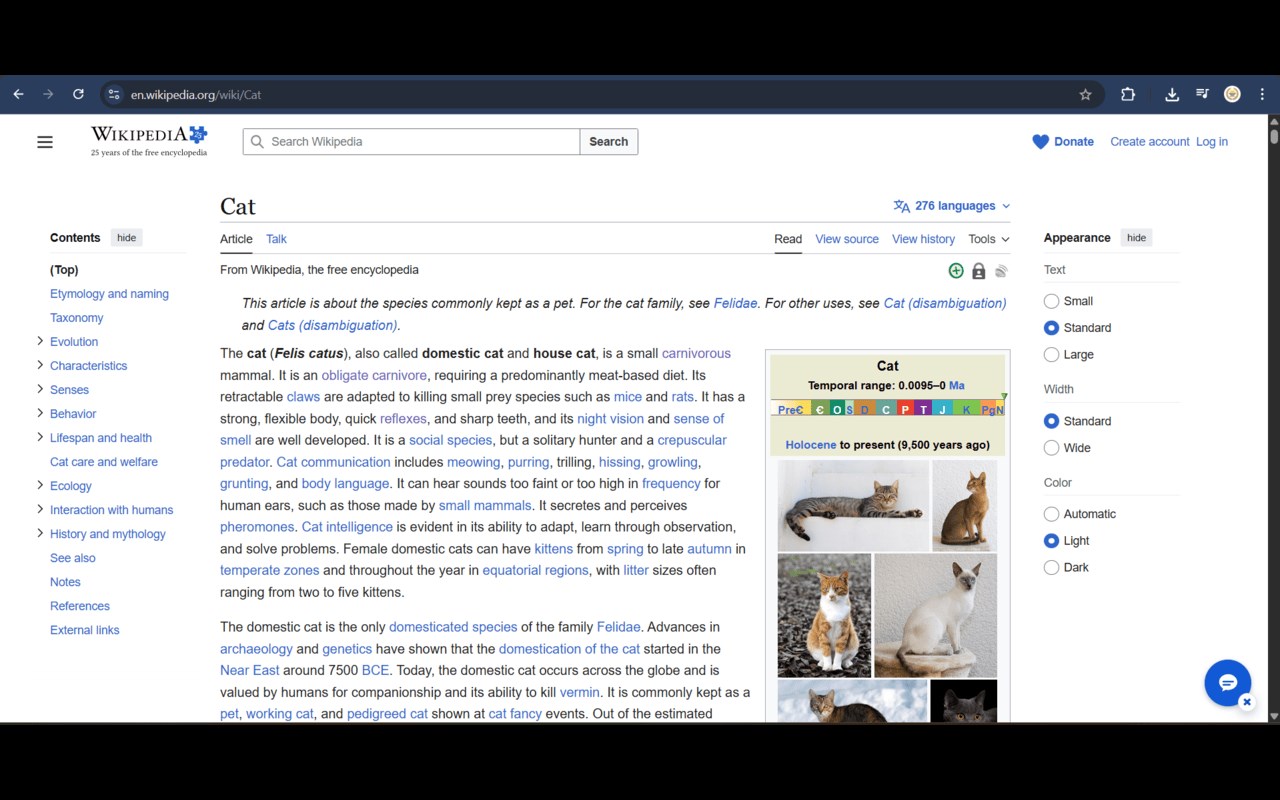This screenshot has width=1280, height=800.
Task: Jump to Cat care and welfare section
Action: [104, 462]
